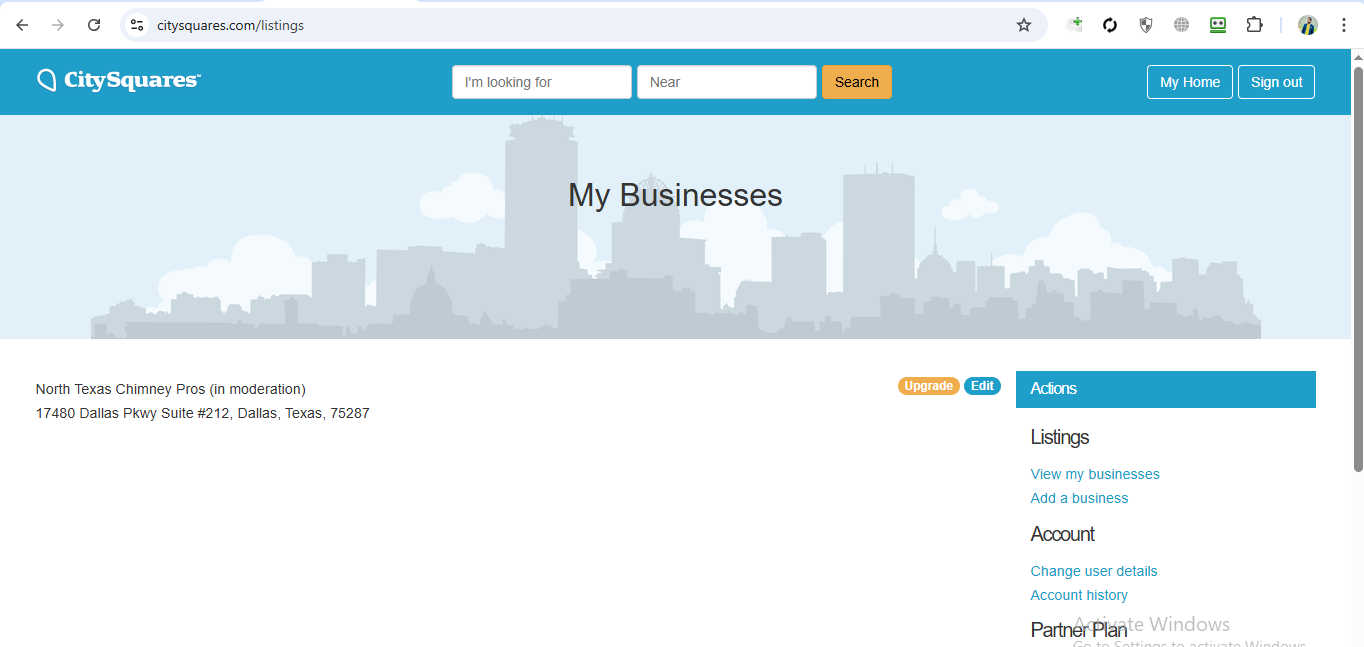This screenshot has height=647, width=1364.
Task: Open the Extensions puzzle-piece menu
Action: 1254,25
